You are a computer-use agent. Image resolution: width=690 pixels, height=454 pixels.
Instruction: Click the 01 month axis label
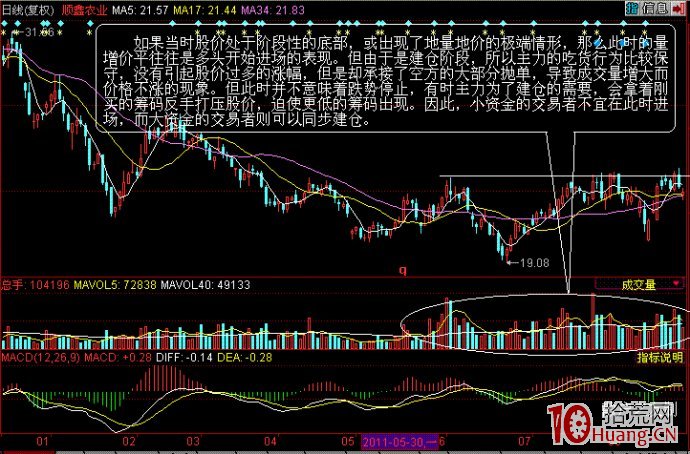click(x=42, y=441)
